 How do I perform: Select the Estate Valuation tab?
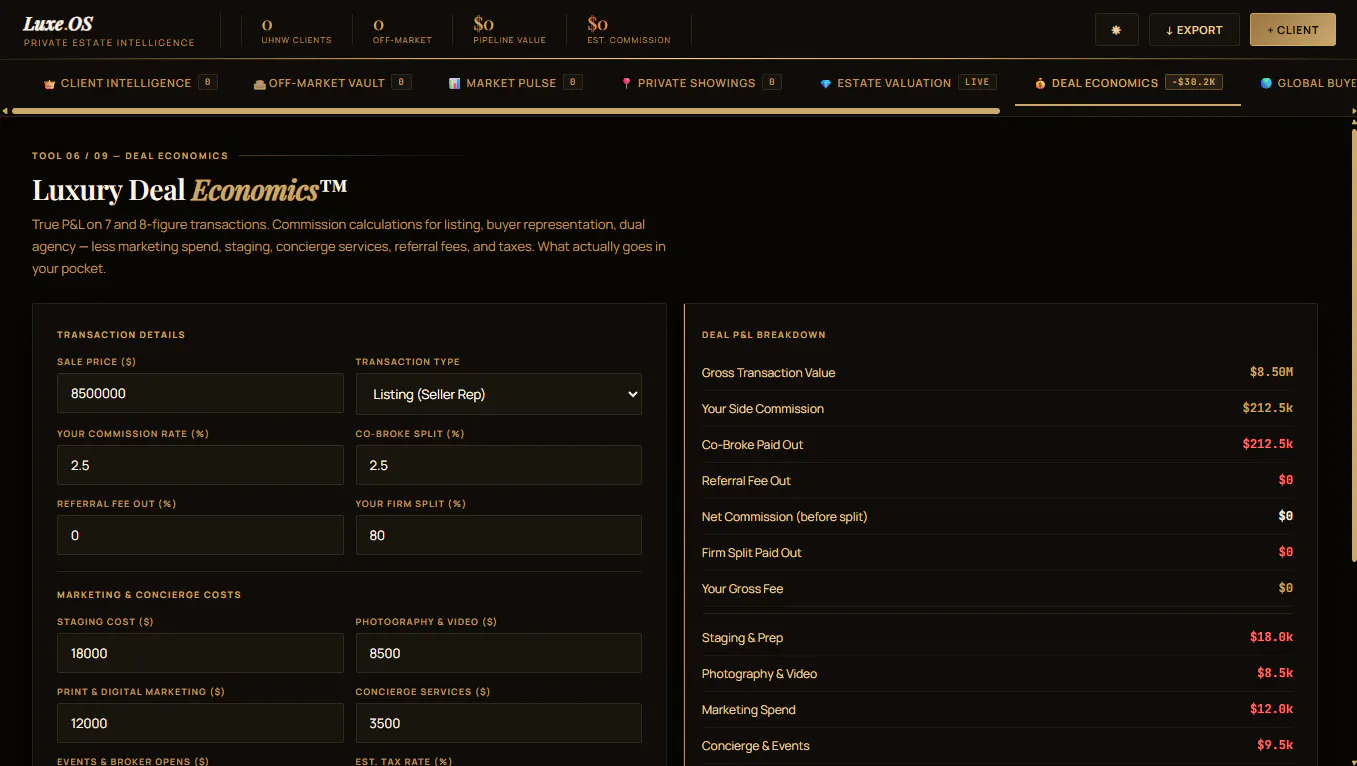pos(908,83)
